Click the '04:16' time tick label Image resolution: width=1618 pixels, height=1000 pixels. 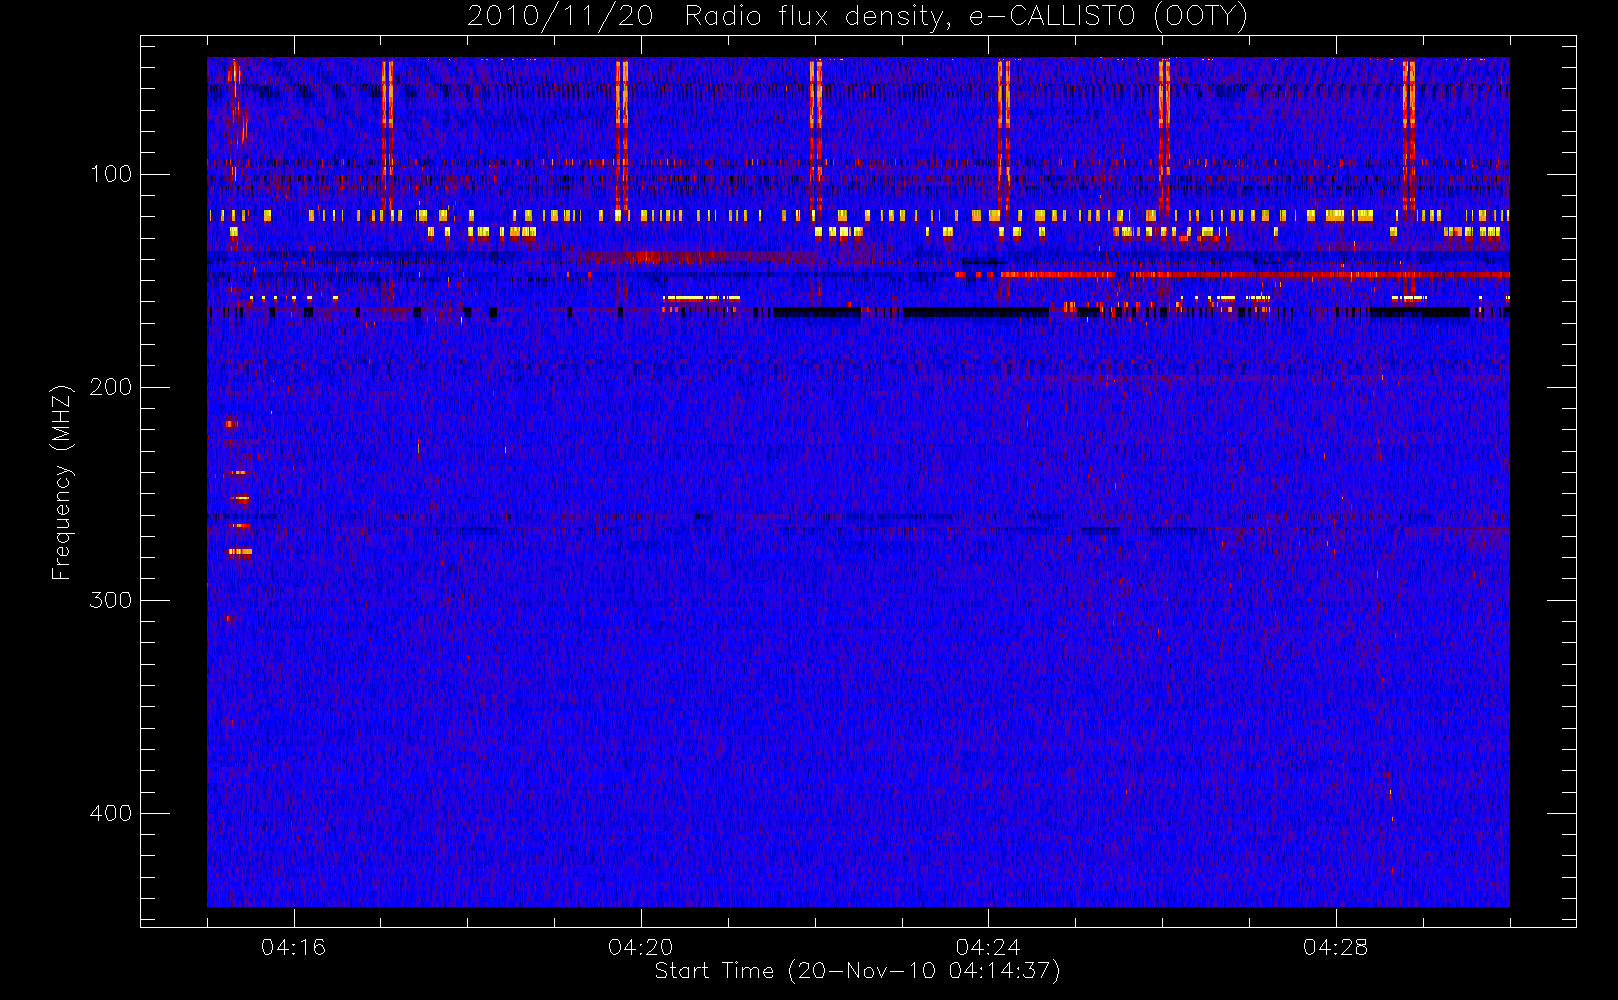pos(293,947)
